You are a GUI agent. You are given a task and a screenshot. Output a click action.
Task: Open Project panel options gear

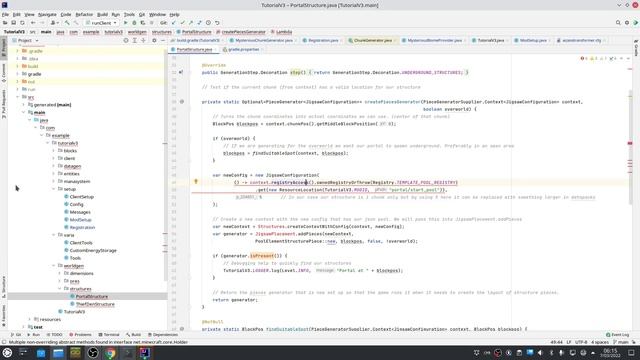154,40
